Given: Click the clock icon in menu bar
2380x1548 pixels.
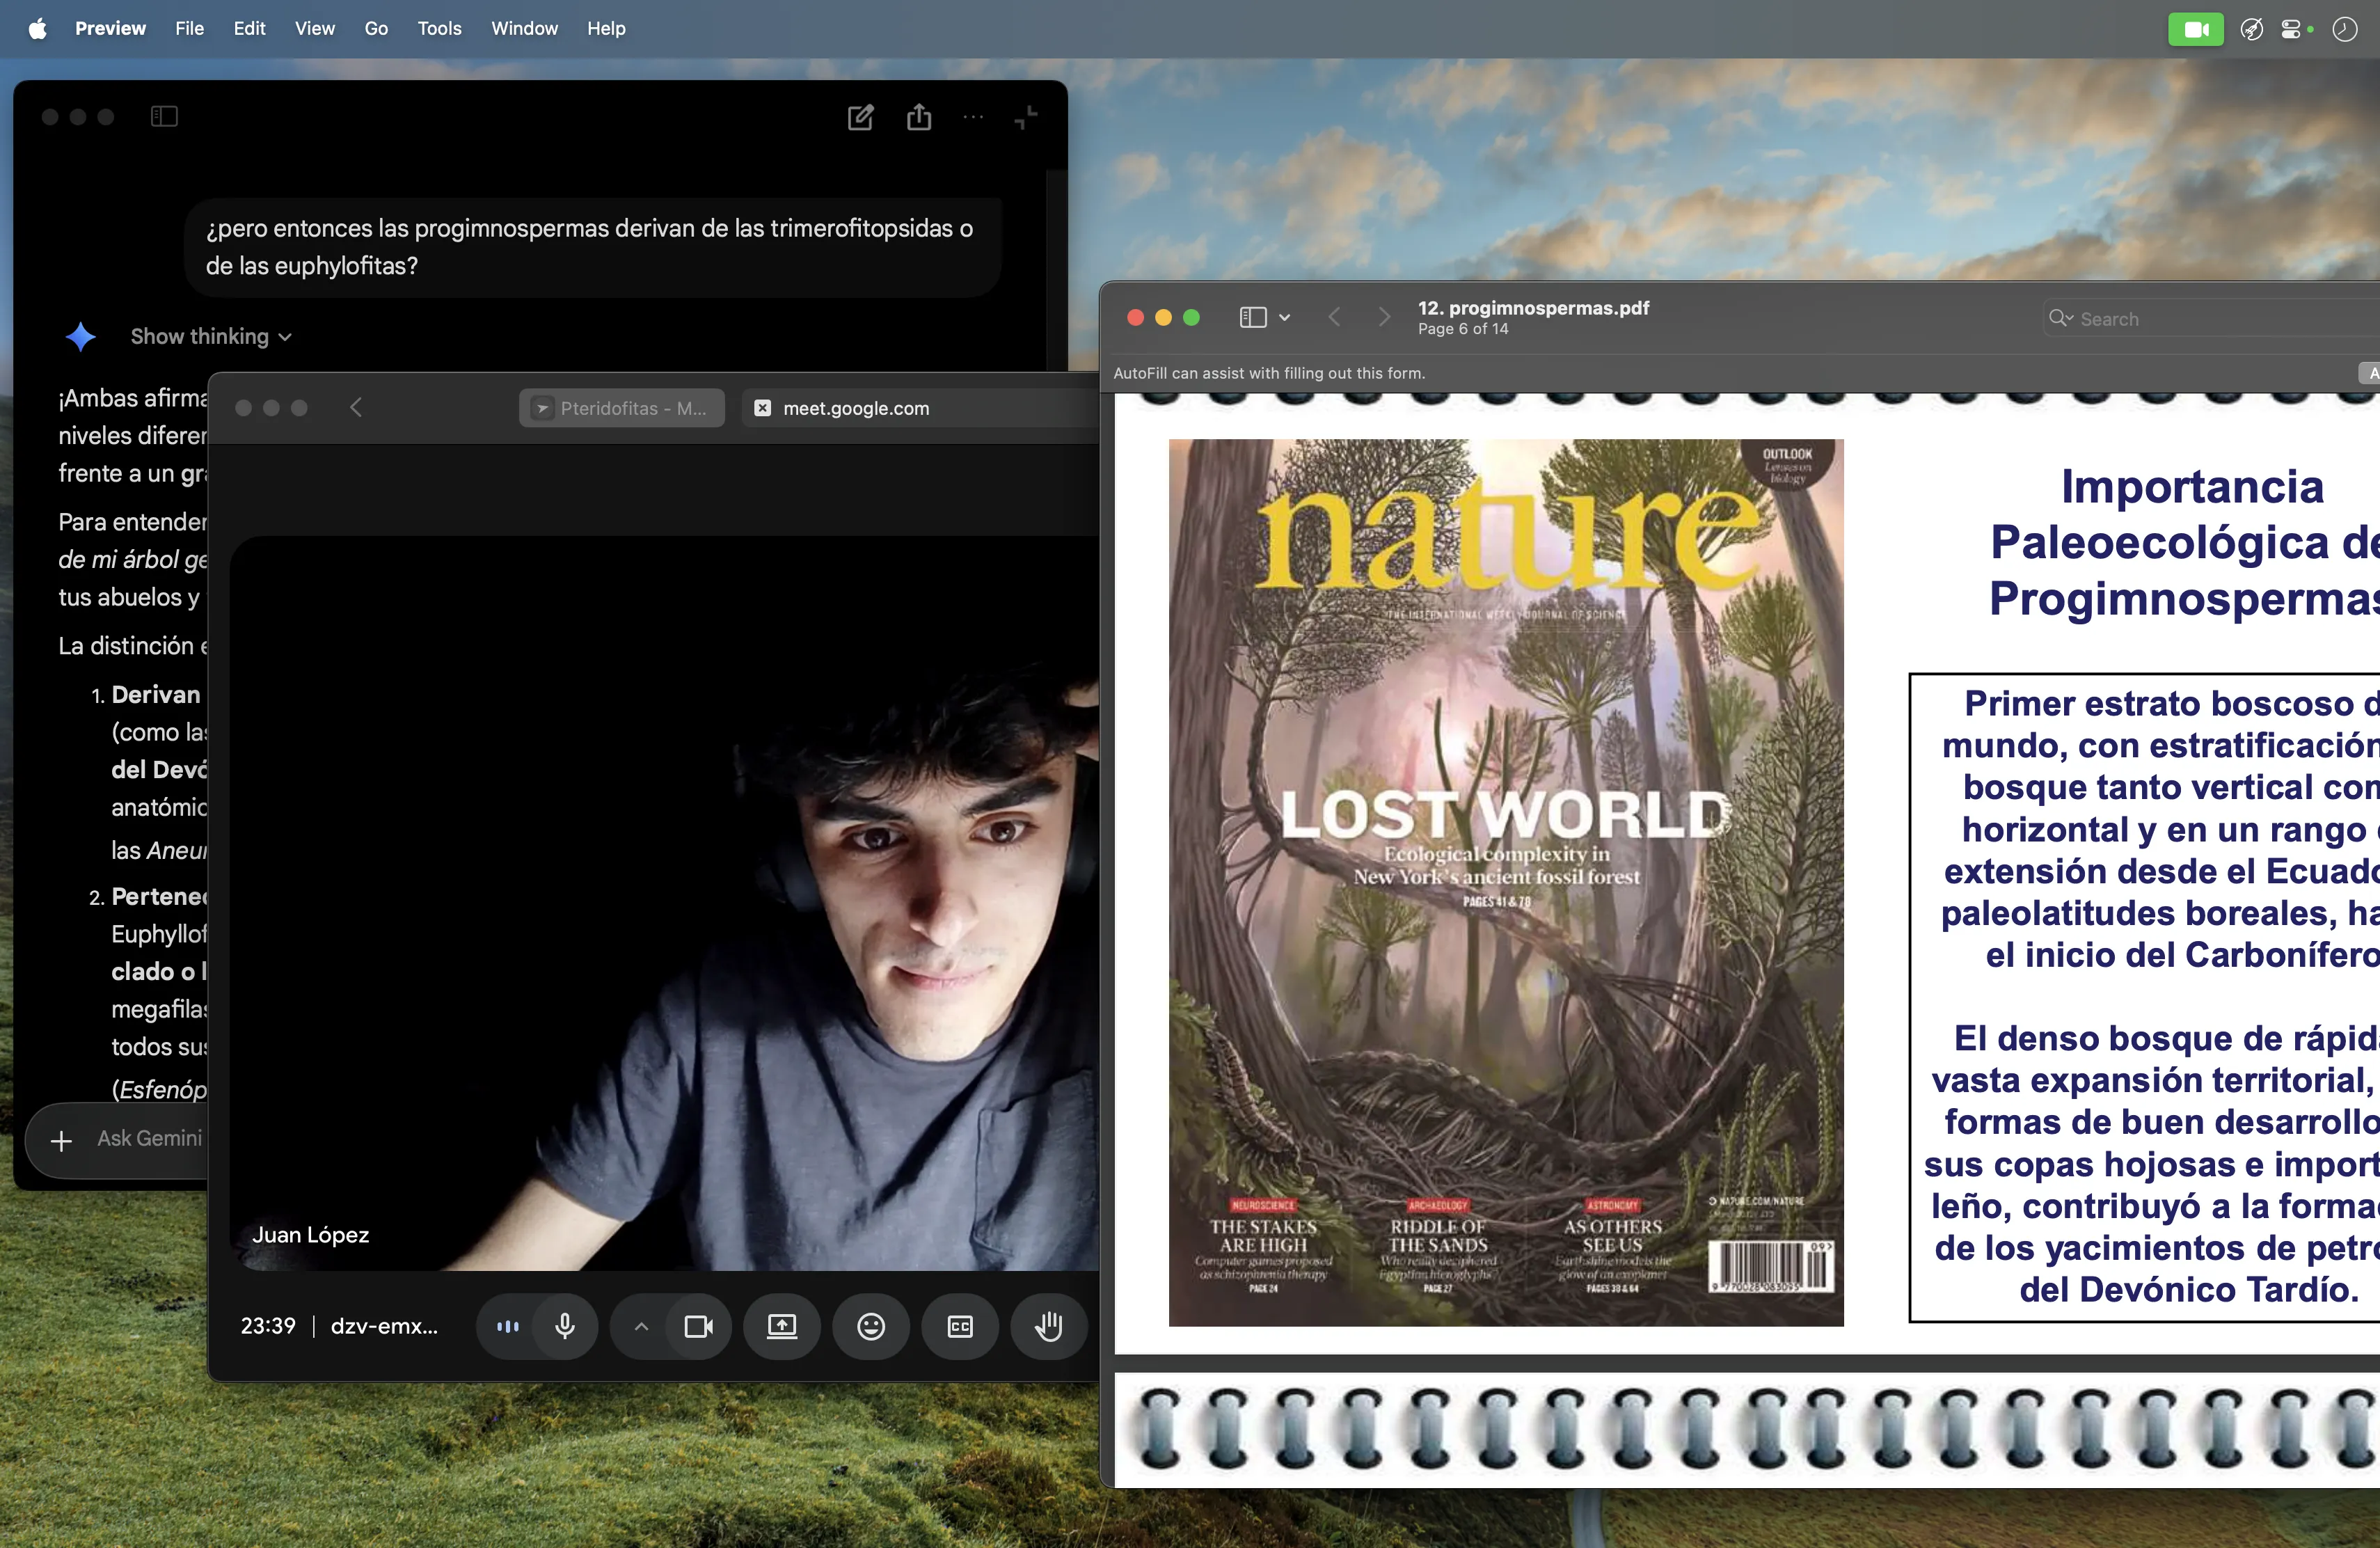Looking at the screenshot, I should [2345, 29].
